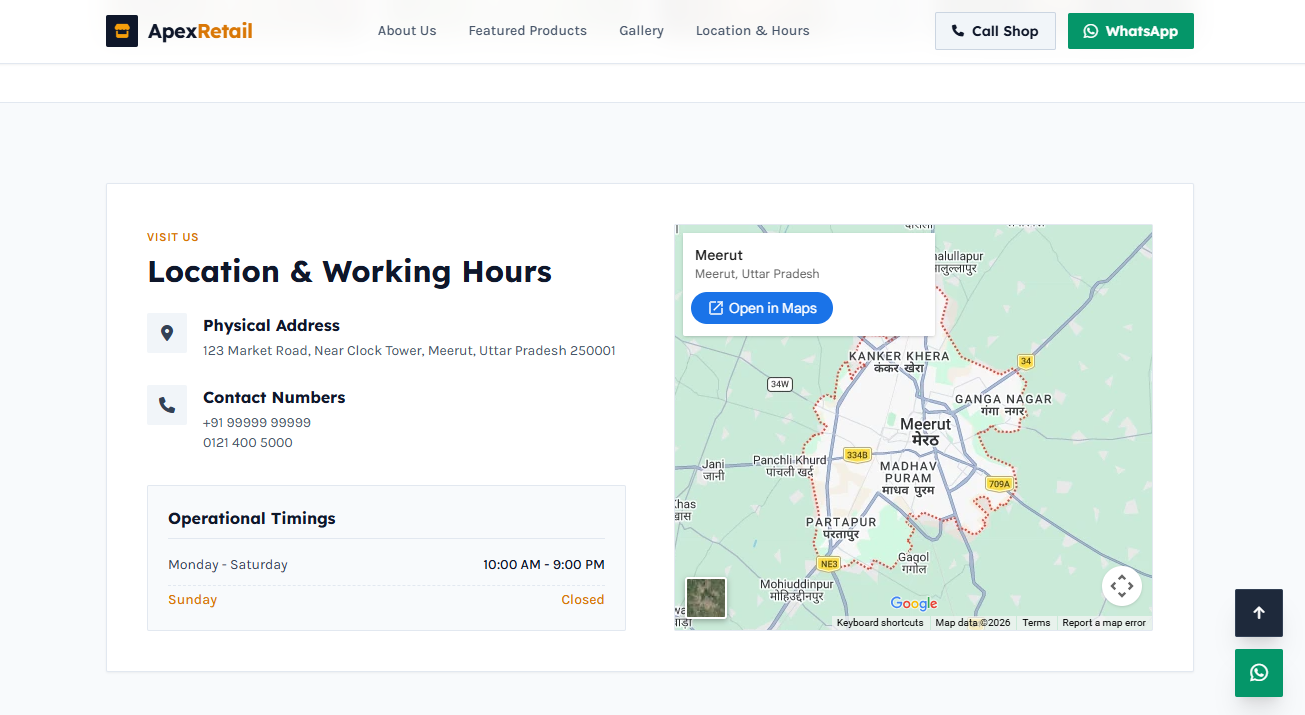Click the Google logo on the map

(914, 603)
